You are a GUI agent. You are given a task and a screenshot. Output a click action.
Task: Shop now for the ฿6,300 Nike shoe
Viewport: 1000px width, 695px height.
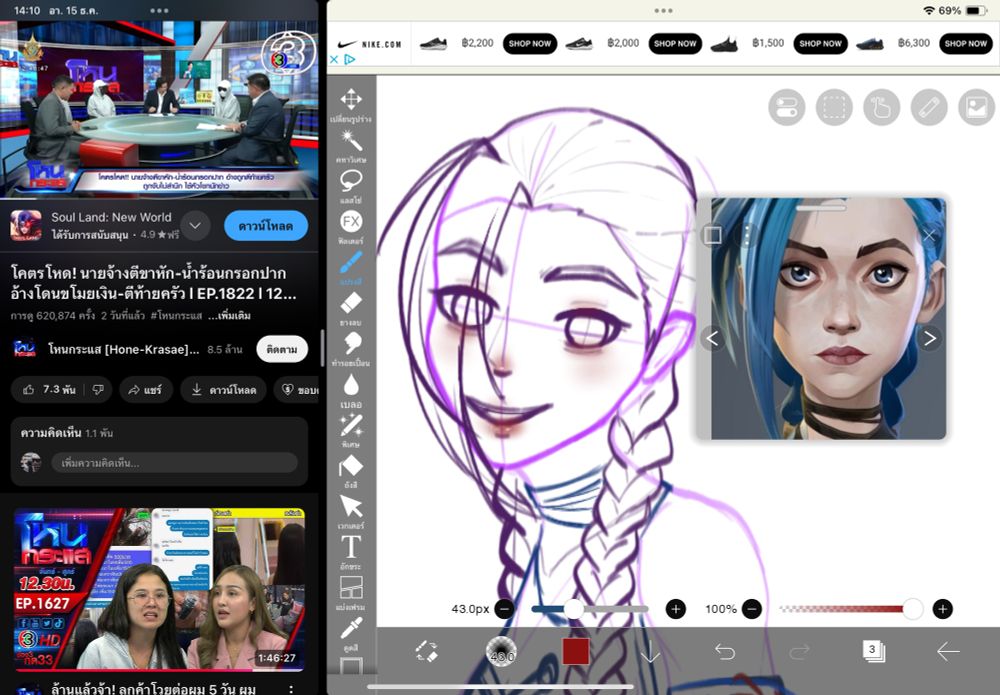coord(966,43)
